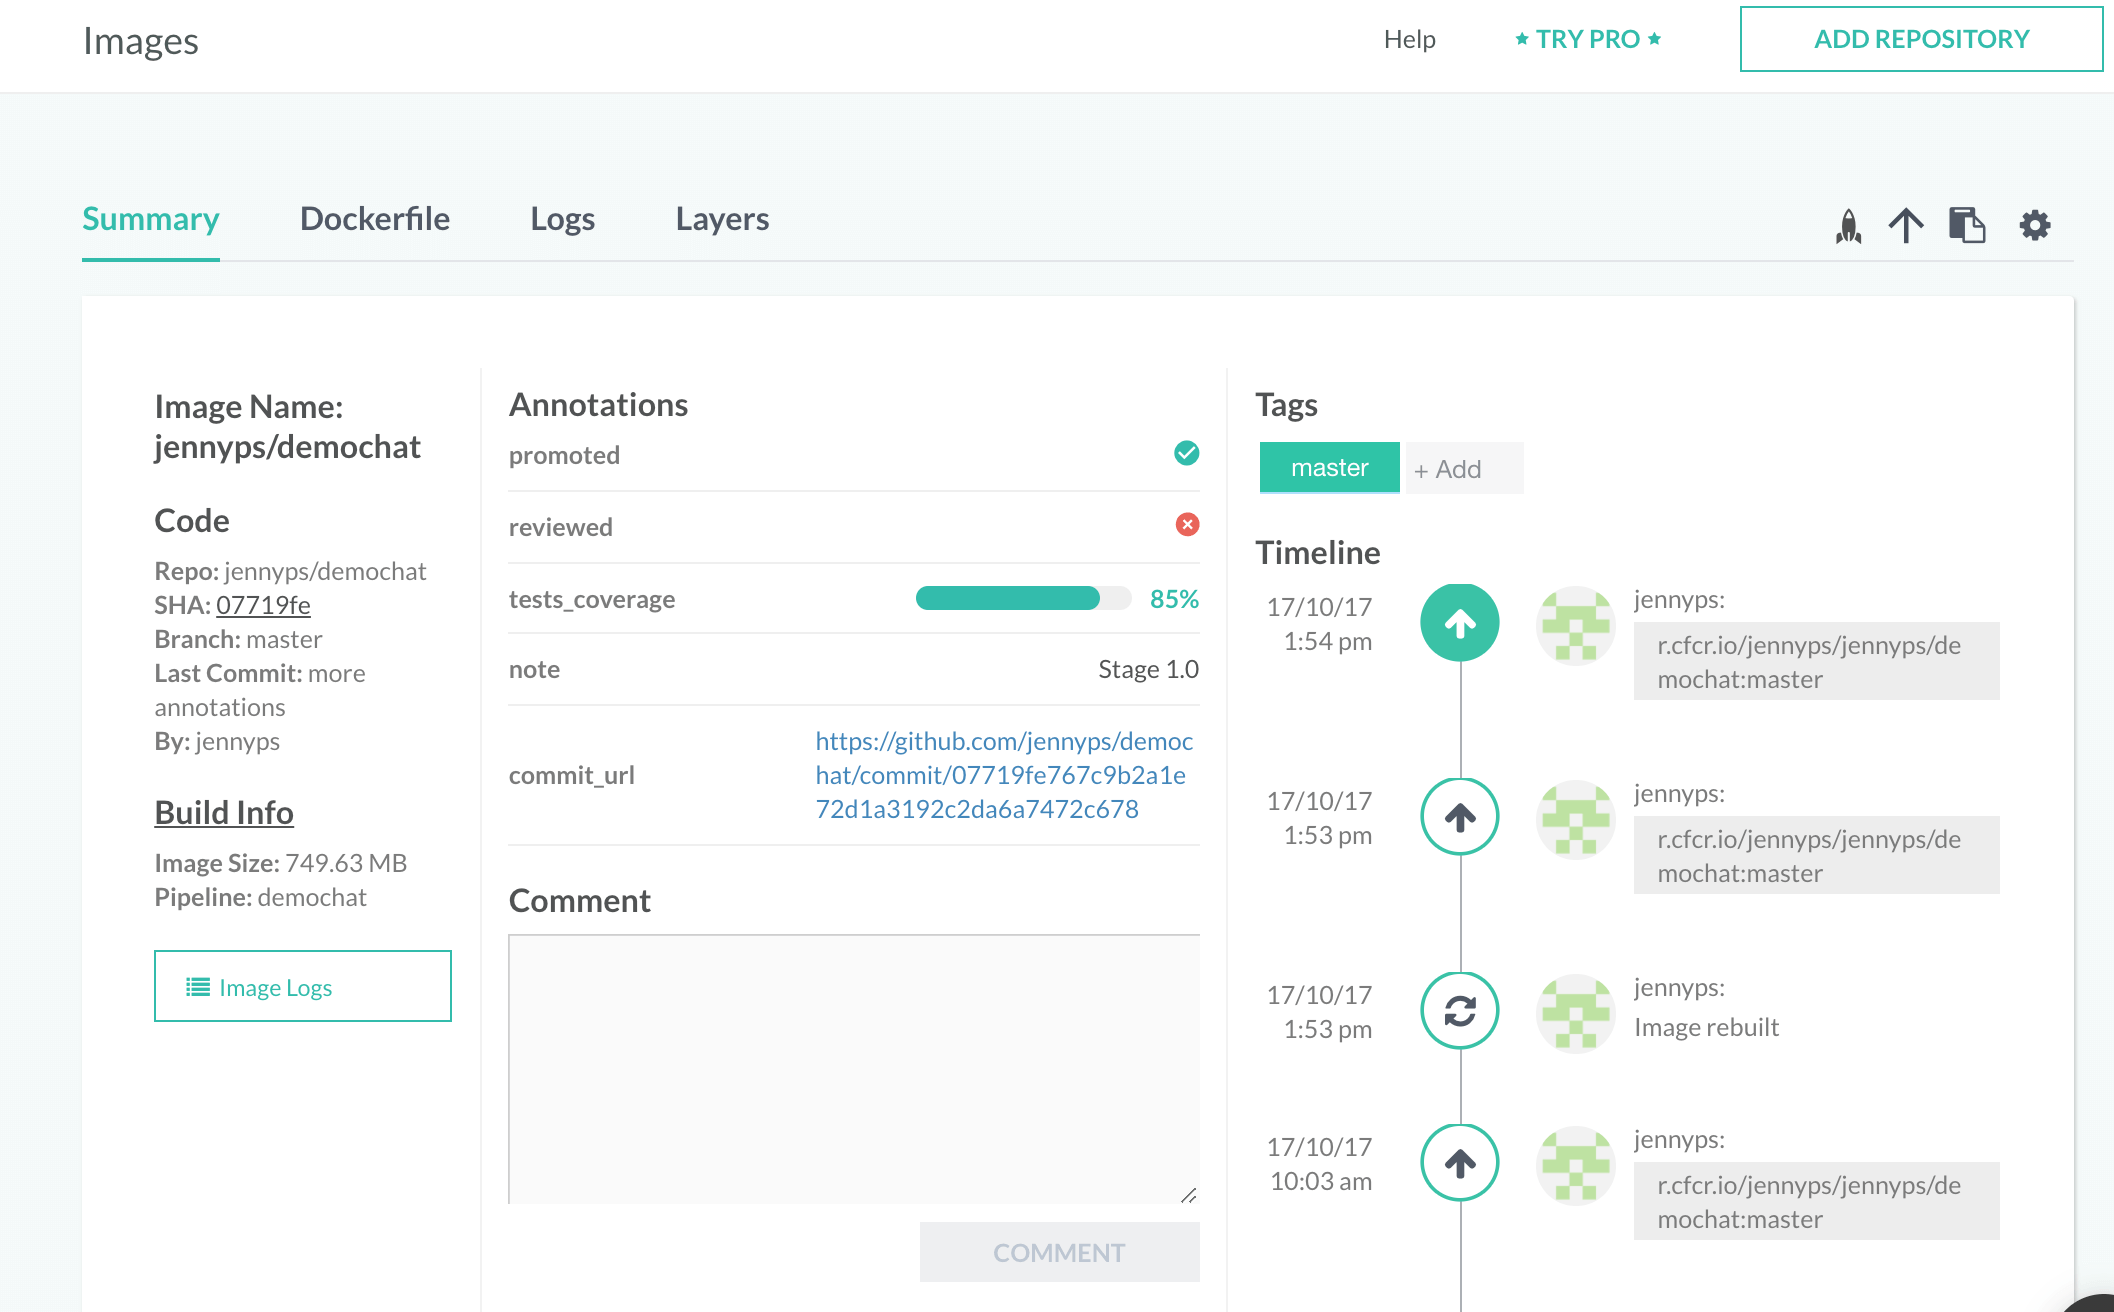The height and width of the screenshot is (1312, 2114).
Task: Click the 10:03 am push arrow icon
Action: 1460,1163
